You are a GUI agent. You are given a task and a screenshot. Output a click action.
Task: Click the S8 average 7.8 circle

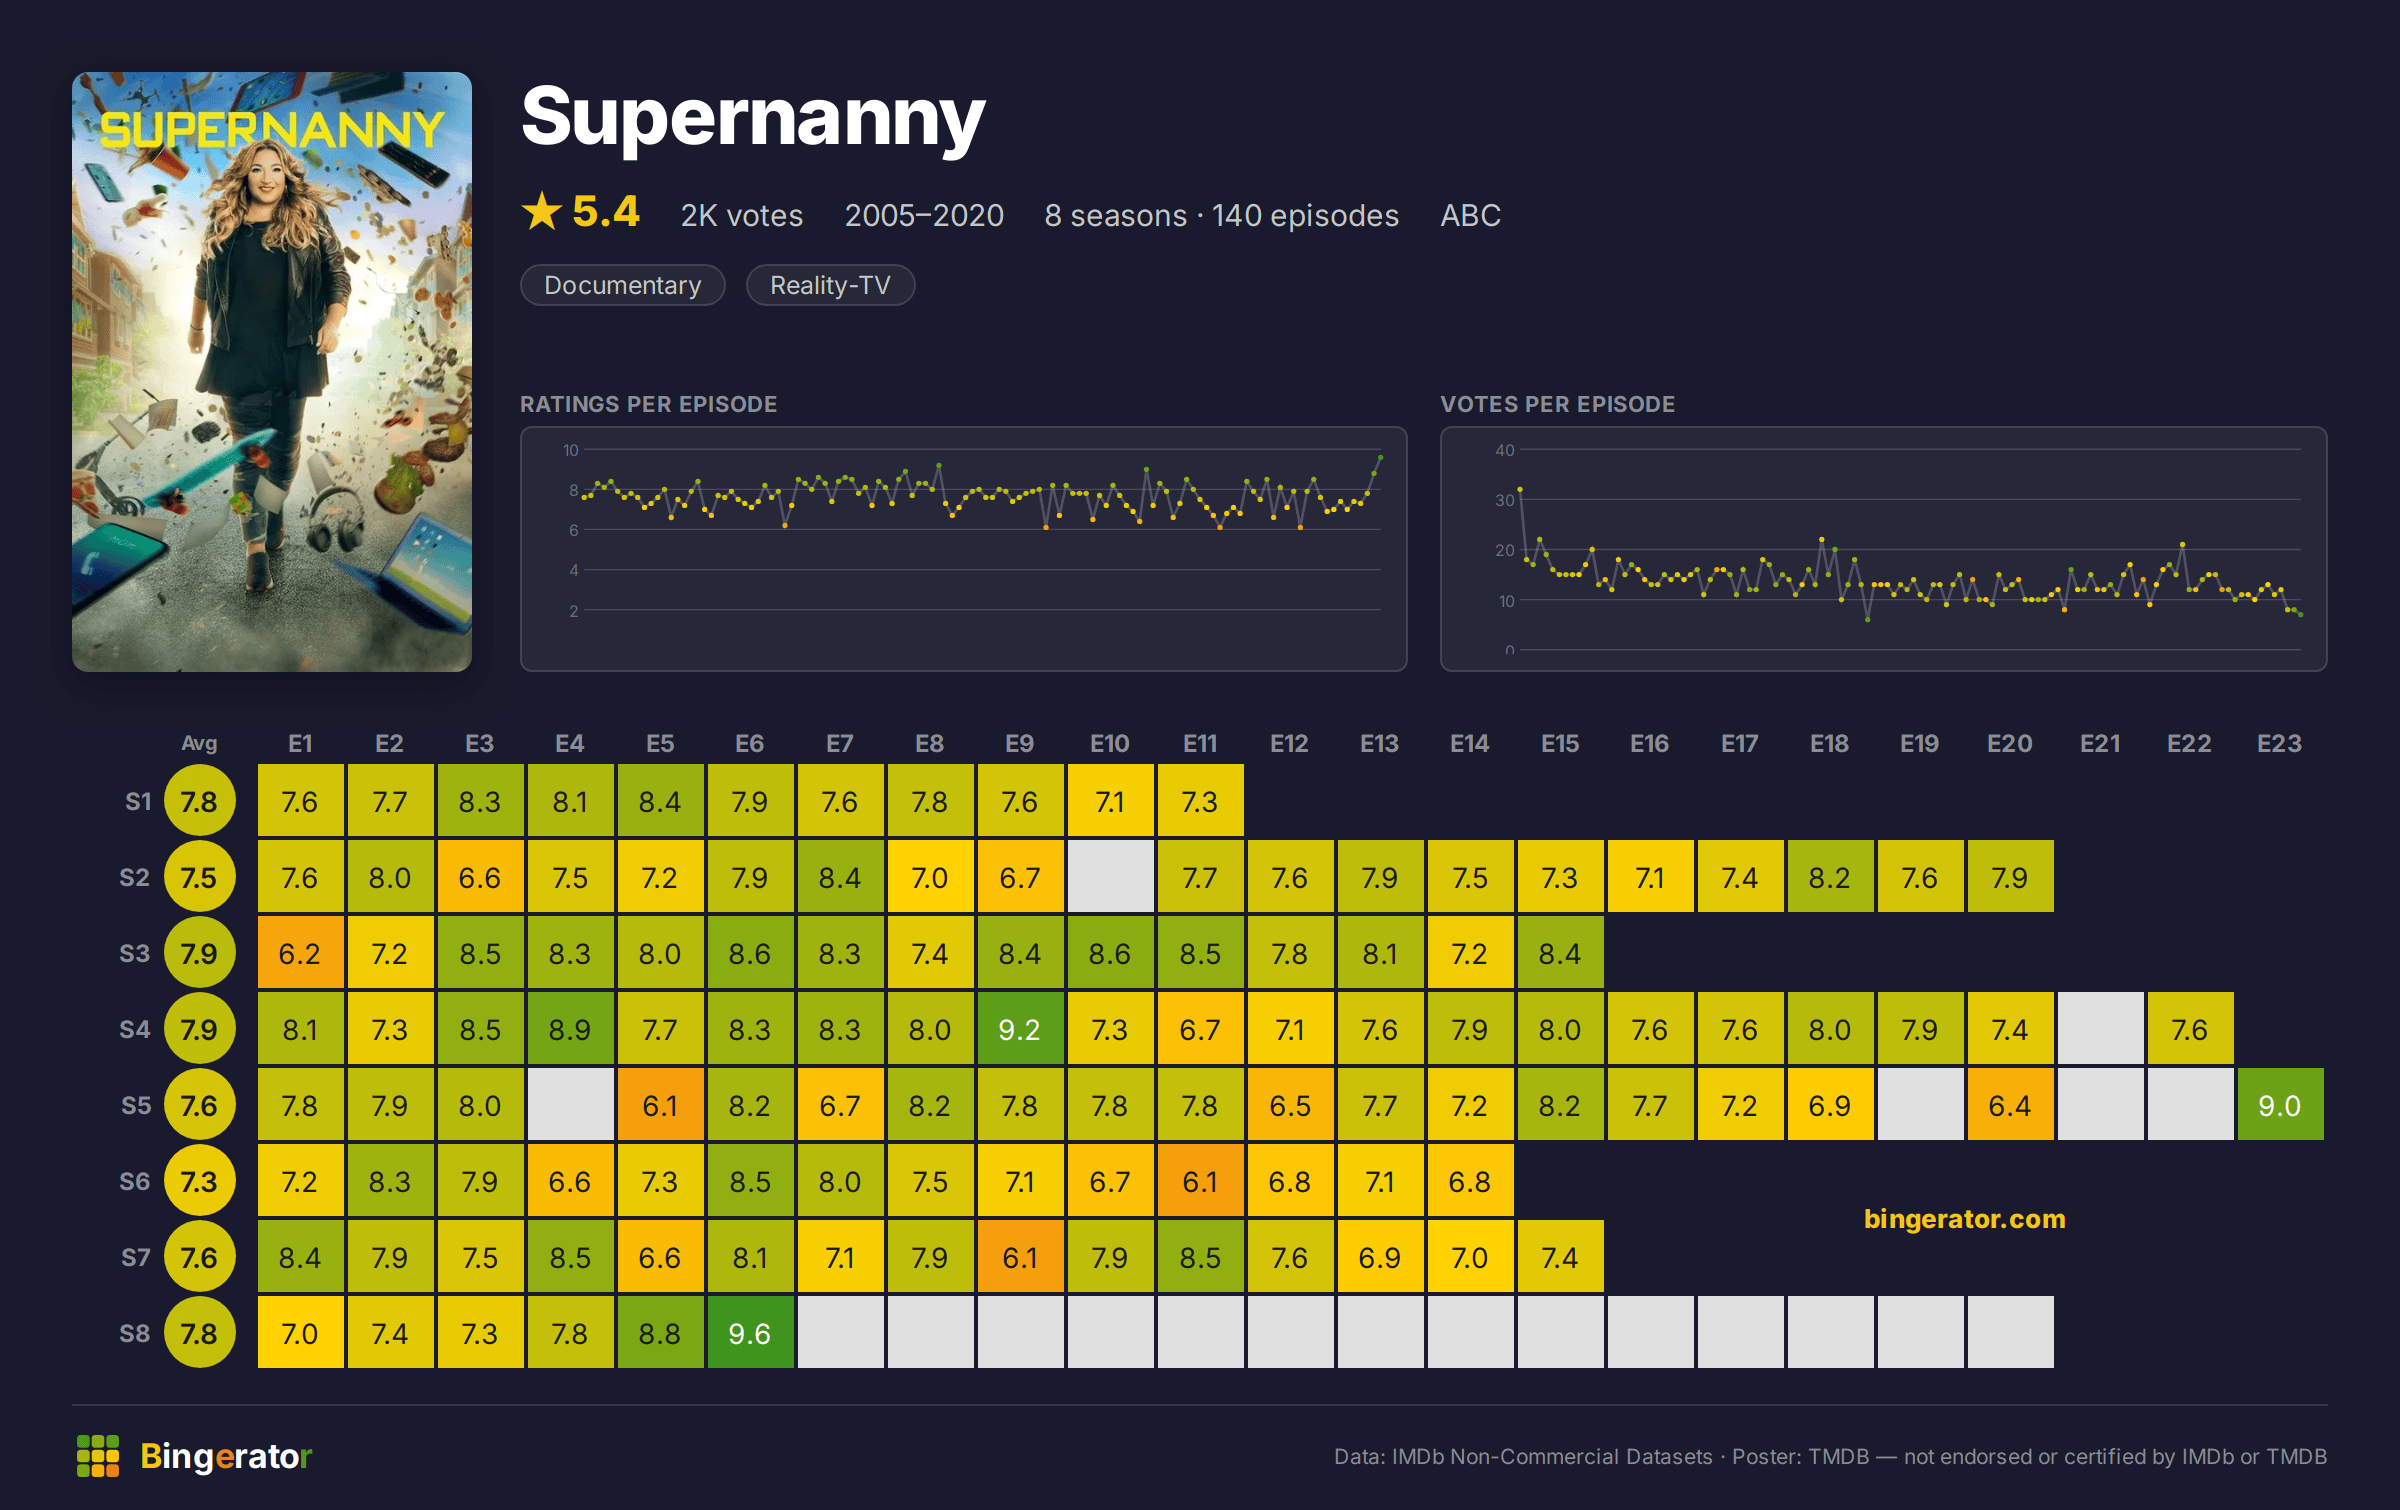(199, 1333)
